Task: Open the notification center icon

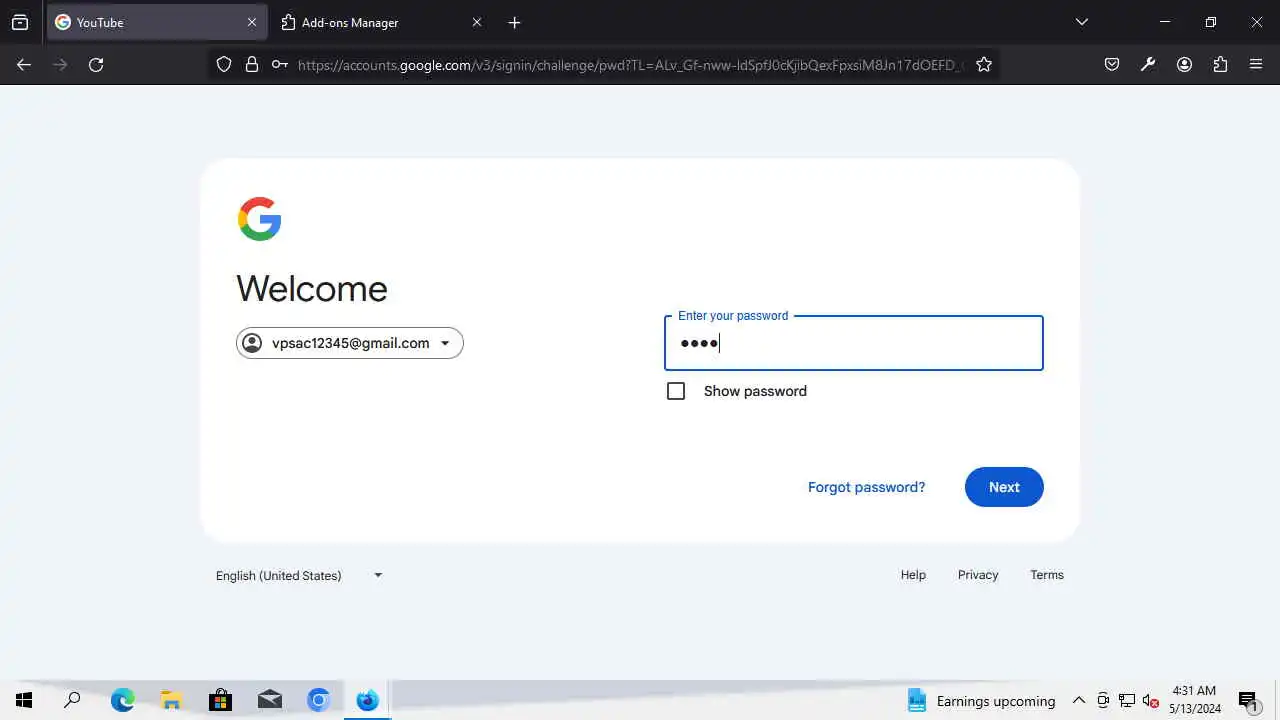Action: tap(1248, 701)
